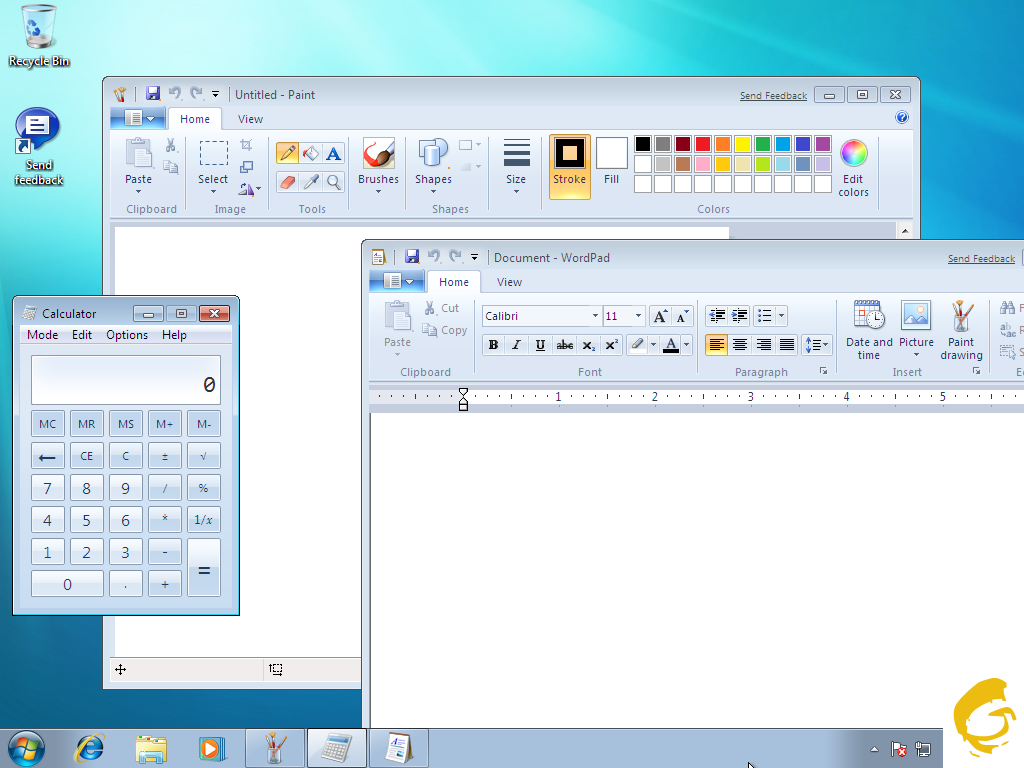Screen dimensions: 1024x768
Task: Open the Calibri font family dropdown
Action: (x=595, y=316)
